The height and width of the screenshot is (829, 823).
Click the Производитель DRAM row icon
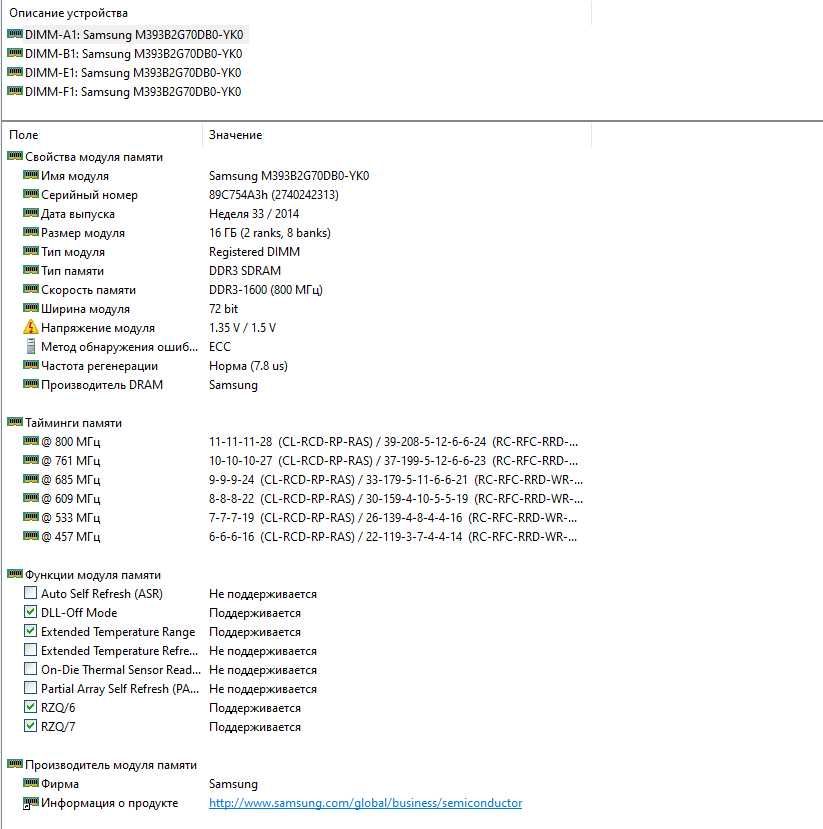tap(31, 384)
